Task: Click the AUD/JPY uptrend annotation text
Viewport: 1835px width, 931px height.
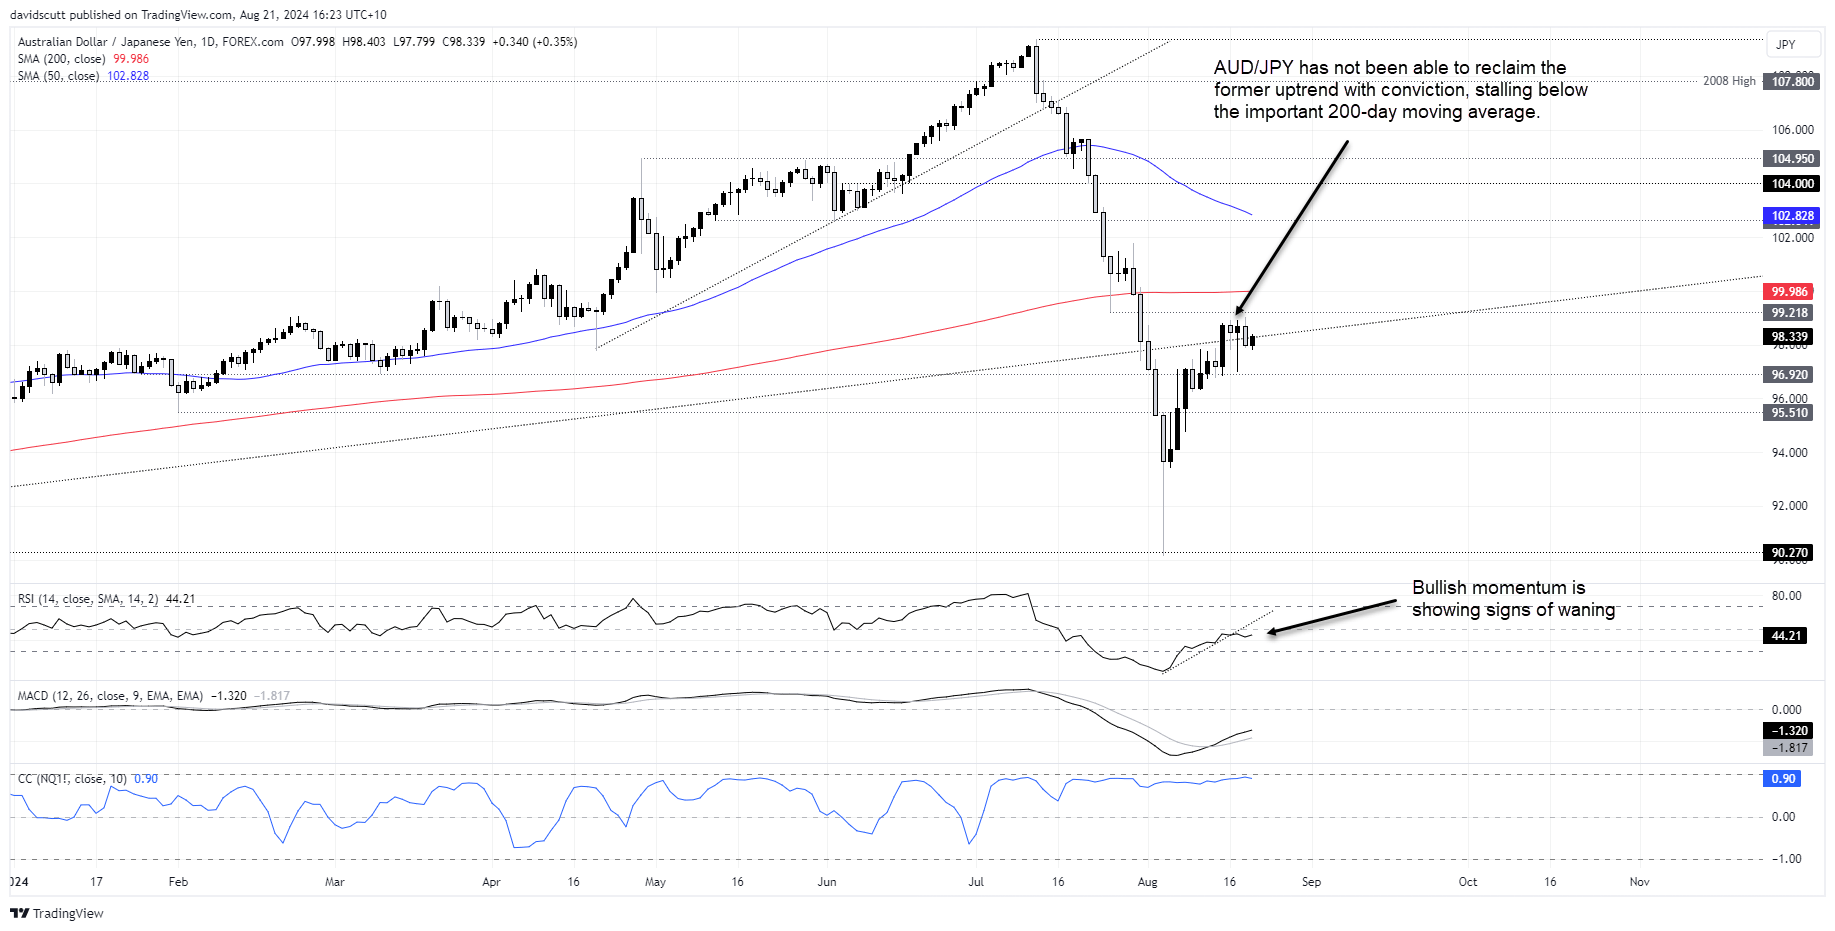Action: [x=1400, y=90]
